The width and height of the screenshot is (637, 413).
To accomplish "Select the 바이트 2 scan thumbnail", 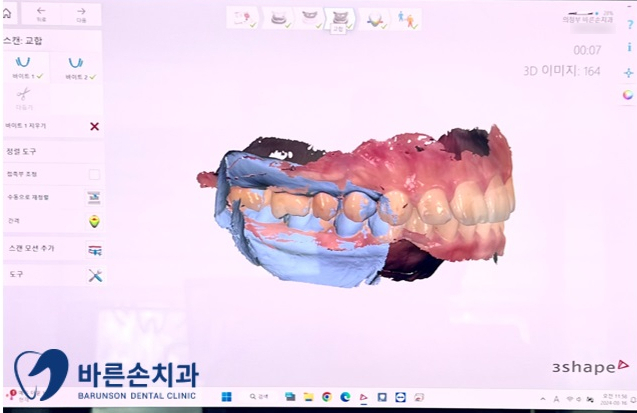I will click(76, 67).
